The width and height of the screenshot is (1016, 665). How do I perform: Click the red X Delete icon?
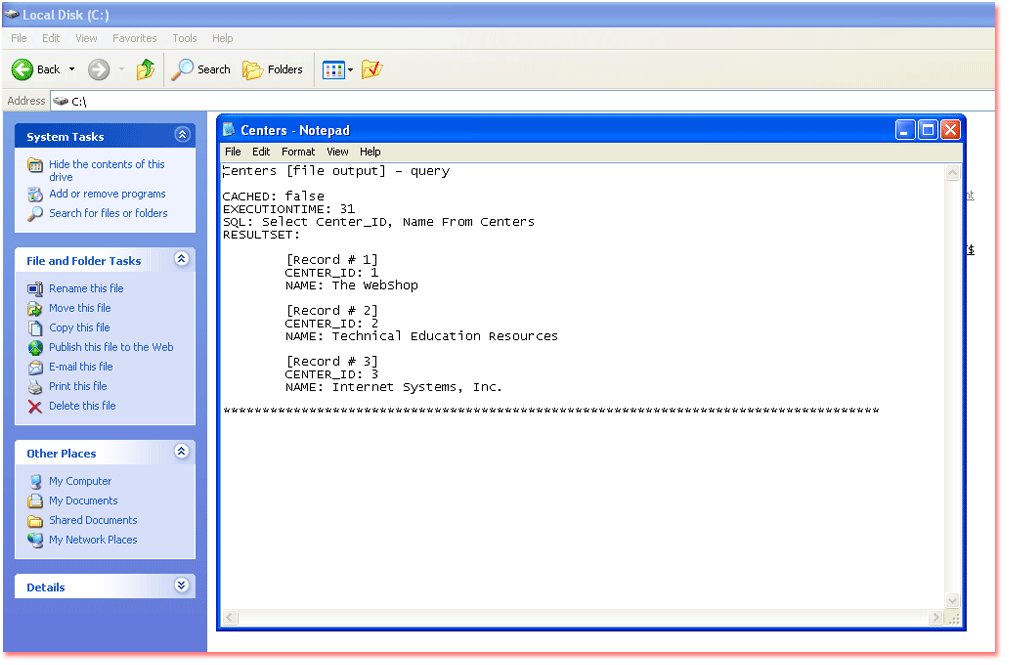(35, 406)
